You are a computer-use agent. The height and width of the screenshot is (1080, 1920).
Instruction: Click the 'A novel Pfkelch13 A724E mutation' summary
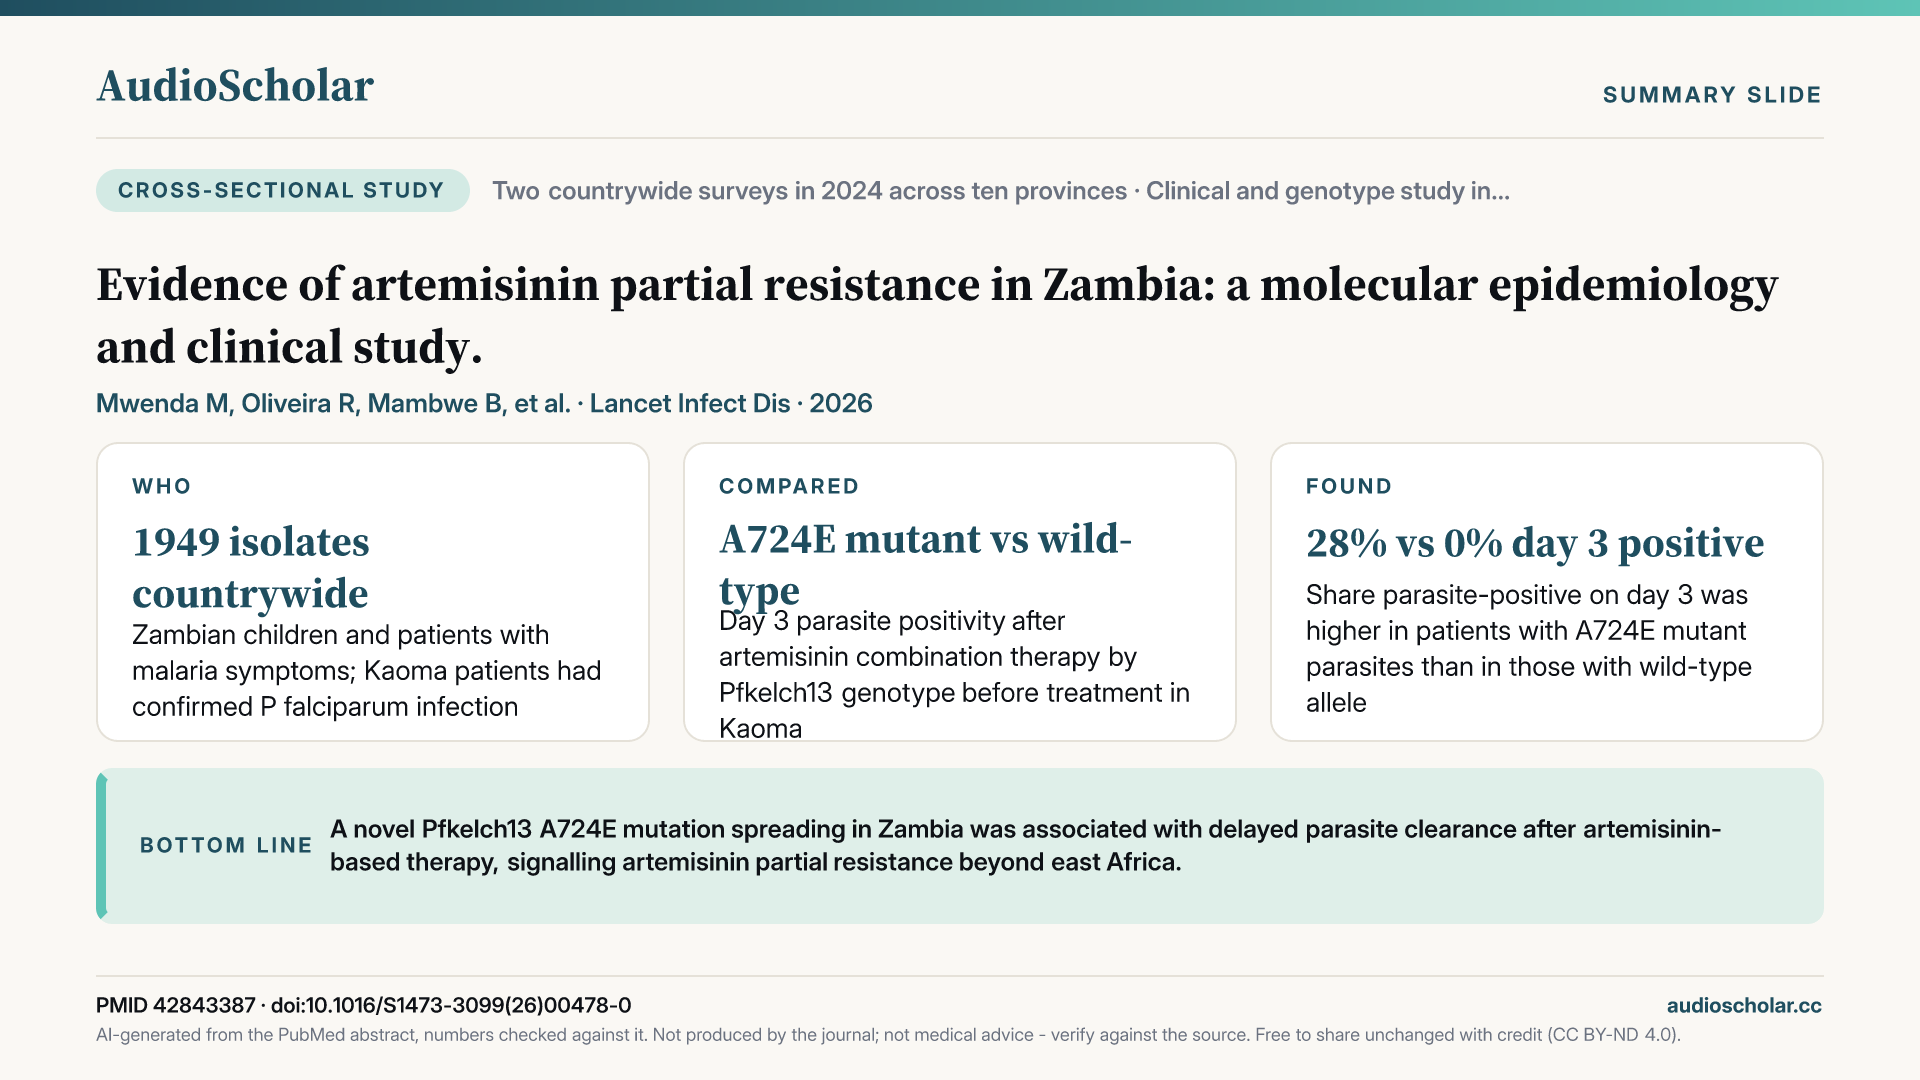coord(1026,845)
